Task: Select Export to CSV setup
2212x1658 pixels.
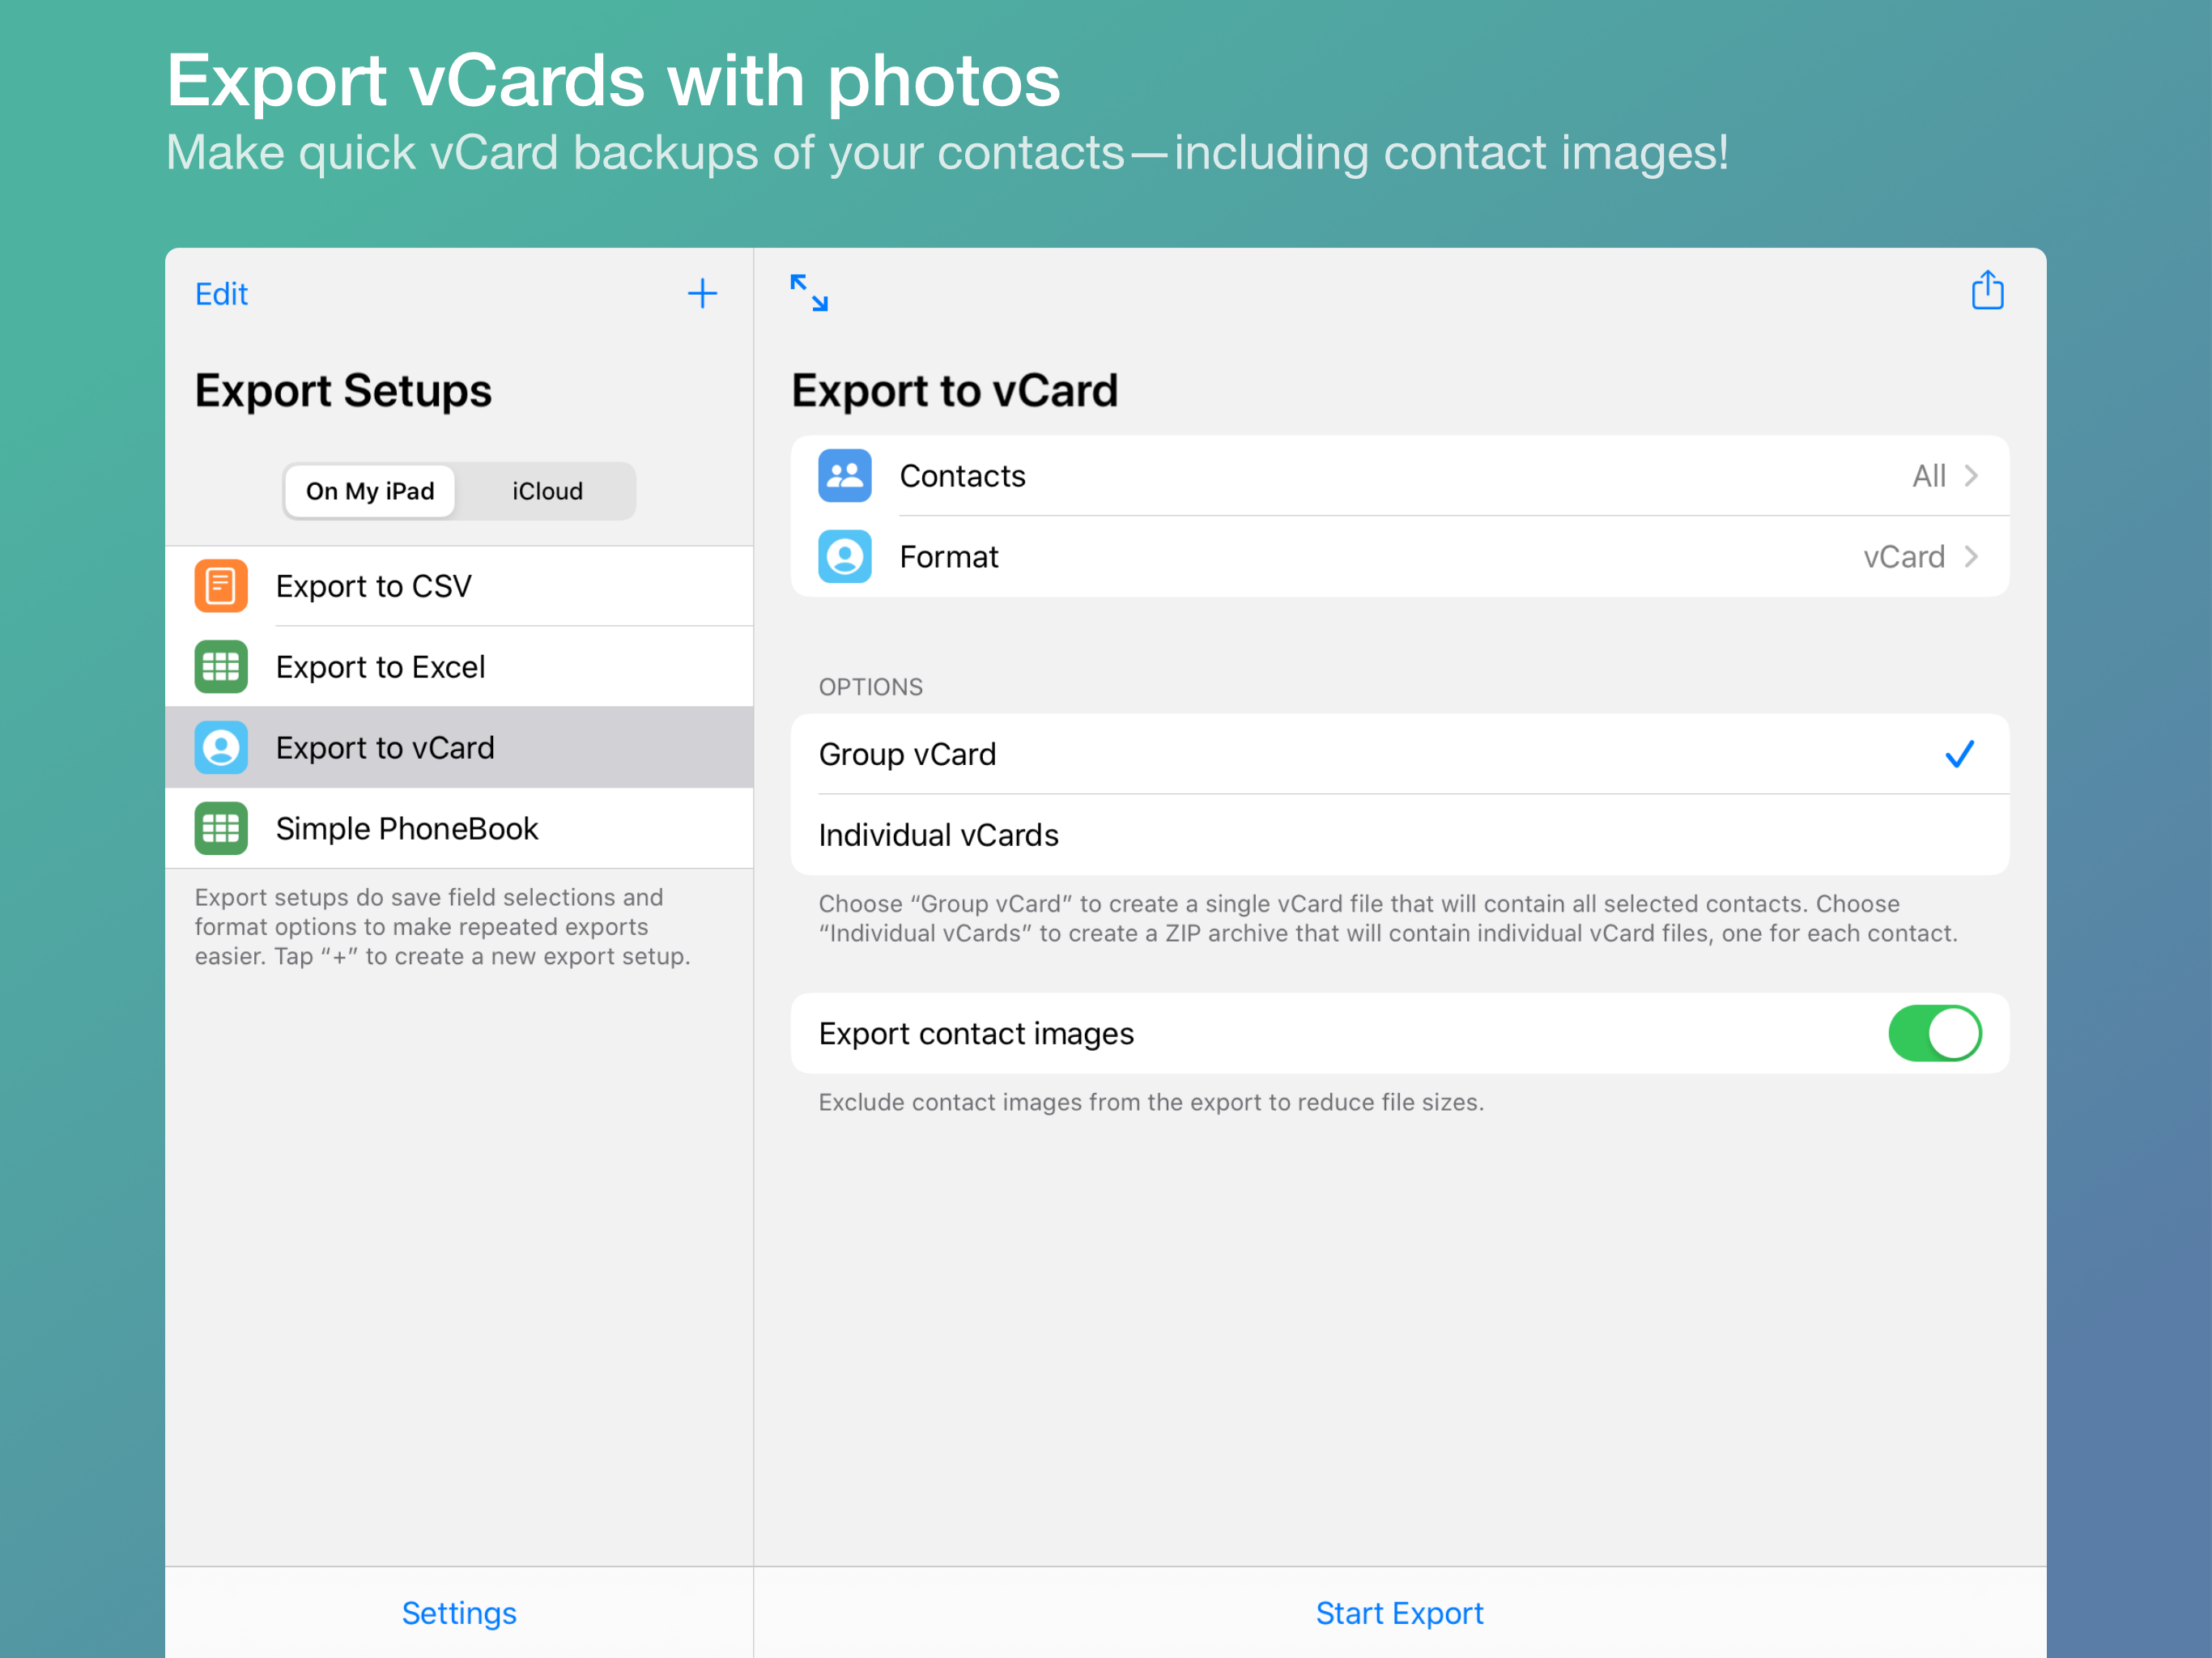Action: [459, 586]
